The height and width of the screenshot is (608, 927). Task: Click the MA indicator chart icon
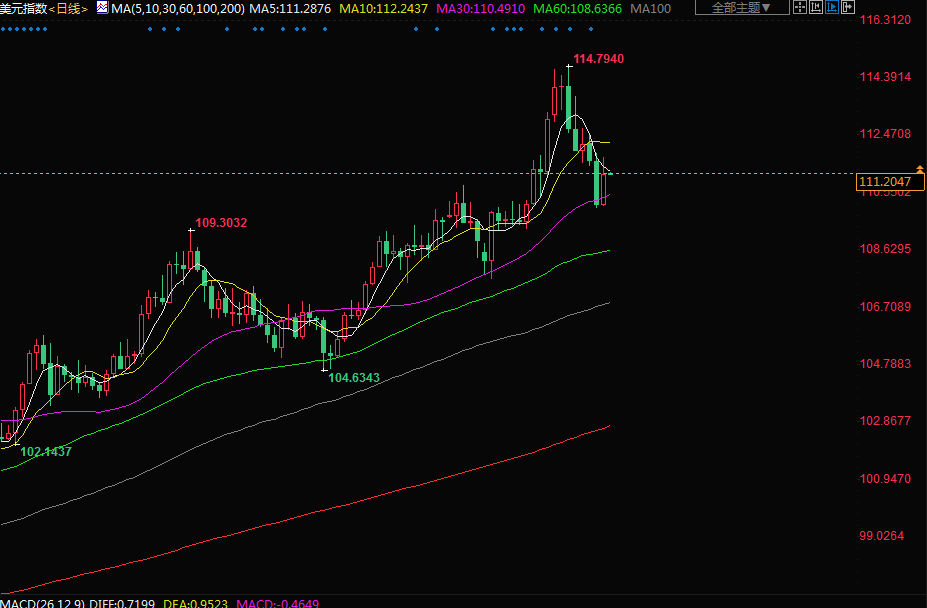click(x=103, y=8)
